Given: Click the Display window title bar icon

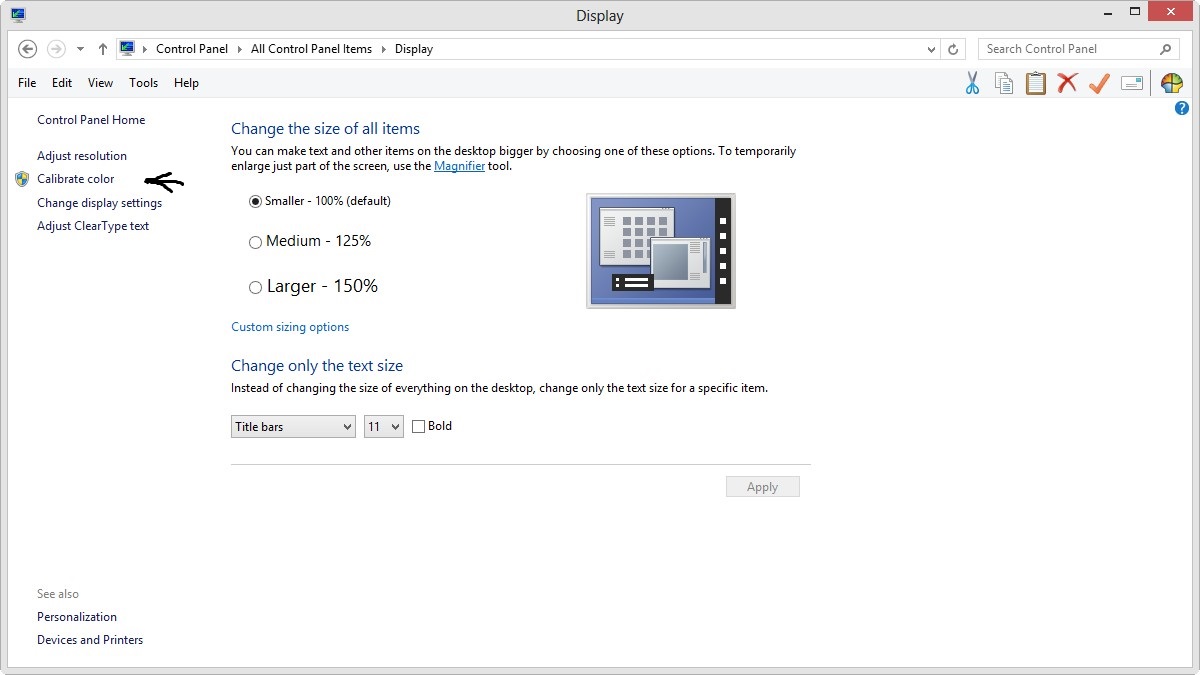Looking at the screenshot, I should coord(18,14).
